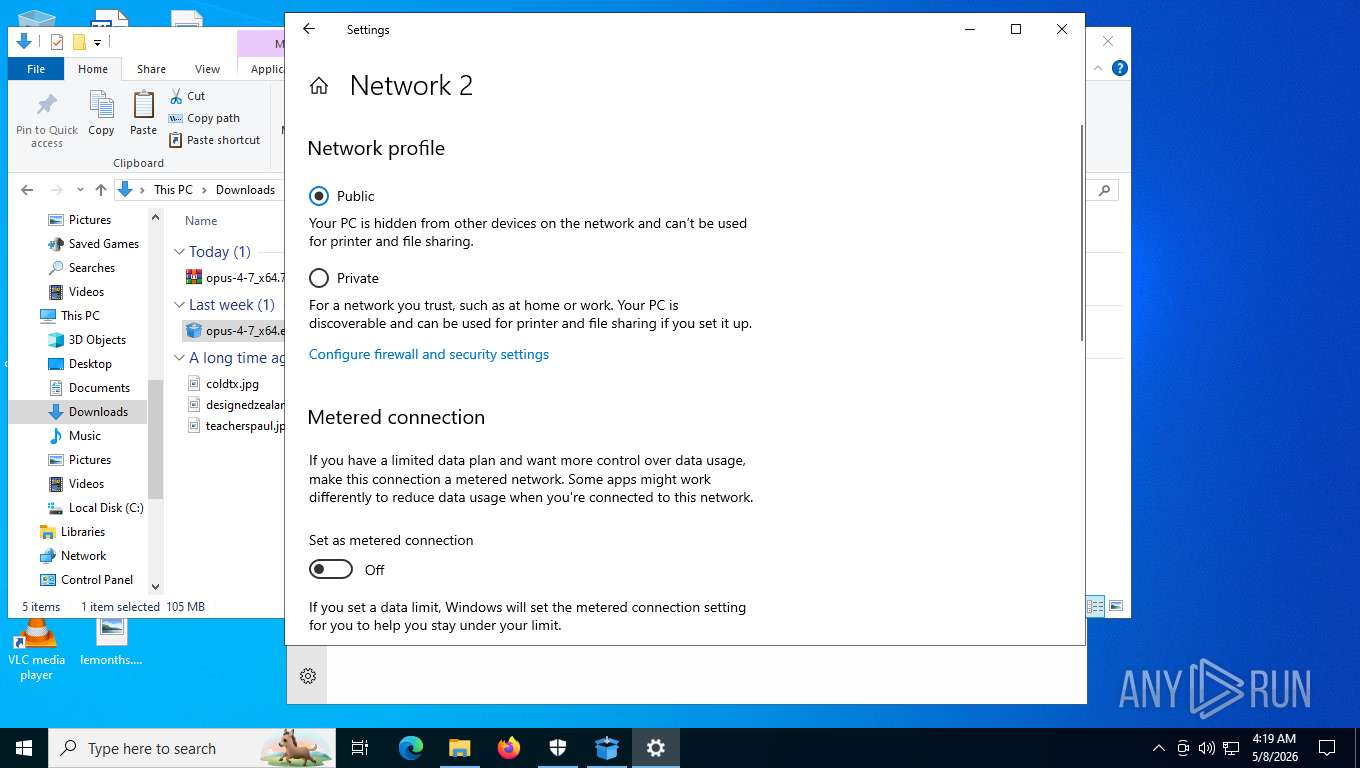The height and width of the screenshot is (768, 1360).
Task: Select Local Disk (C:) in navigation pane
Action: coord(96,508)
